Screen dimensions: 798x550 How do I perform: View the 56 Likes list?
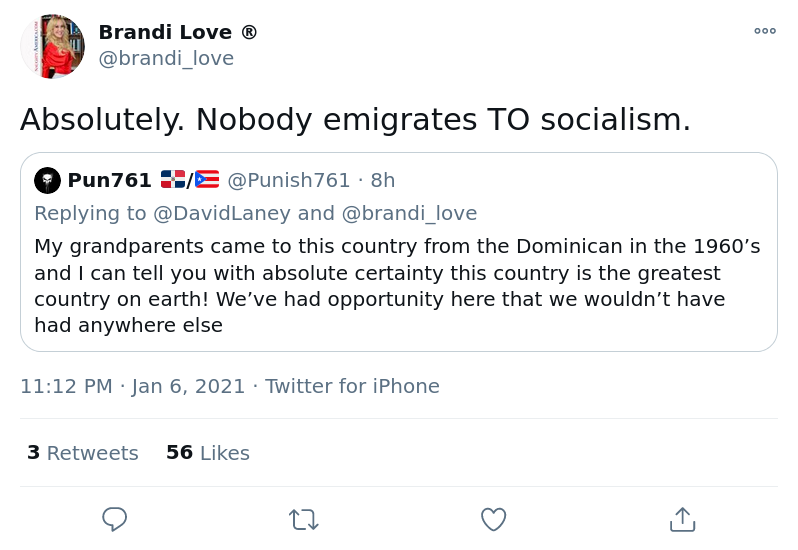click(x=208, y=453)
